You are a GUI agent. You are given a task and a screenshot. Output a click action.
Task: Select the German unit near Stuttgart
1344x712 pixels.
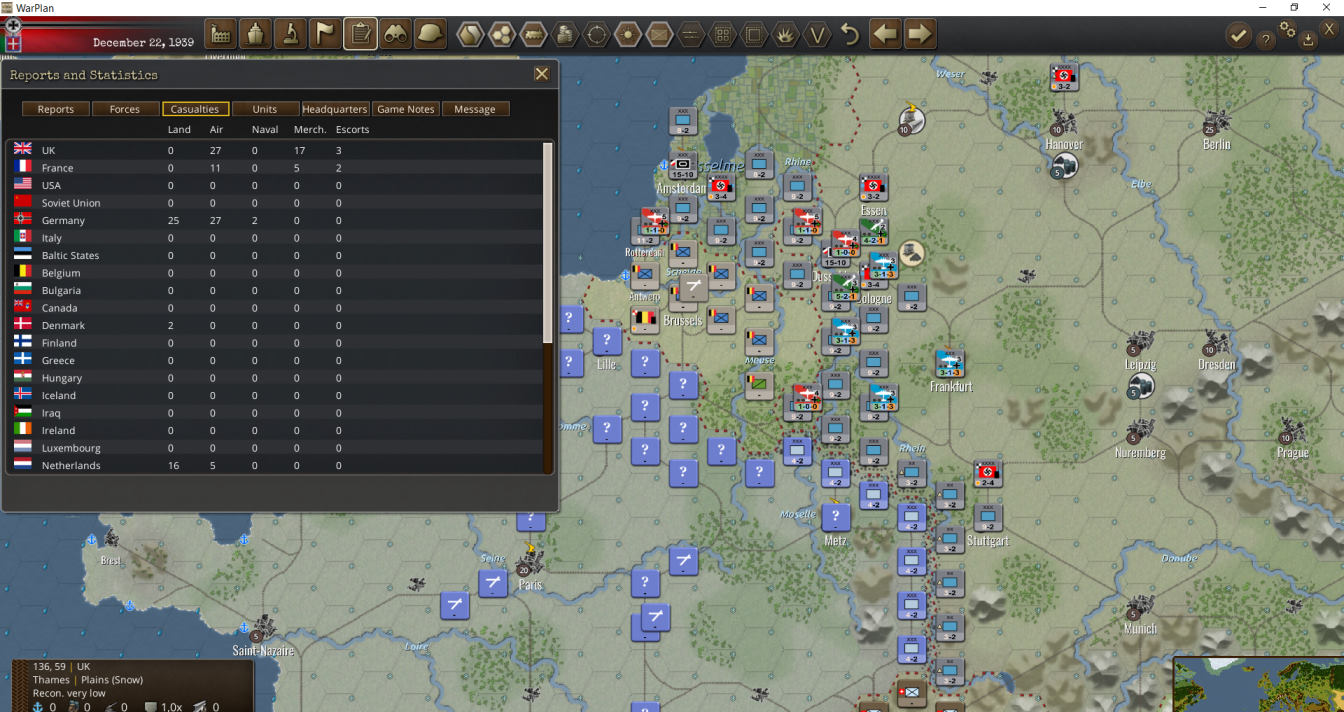point(987,474)
